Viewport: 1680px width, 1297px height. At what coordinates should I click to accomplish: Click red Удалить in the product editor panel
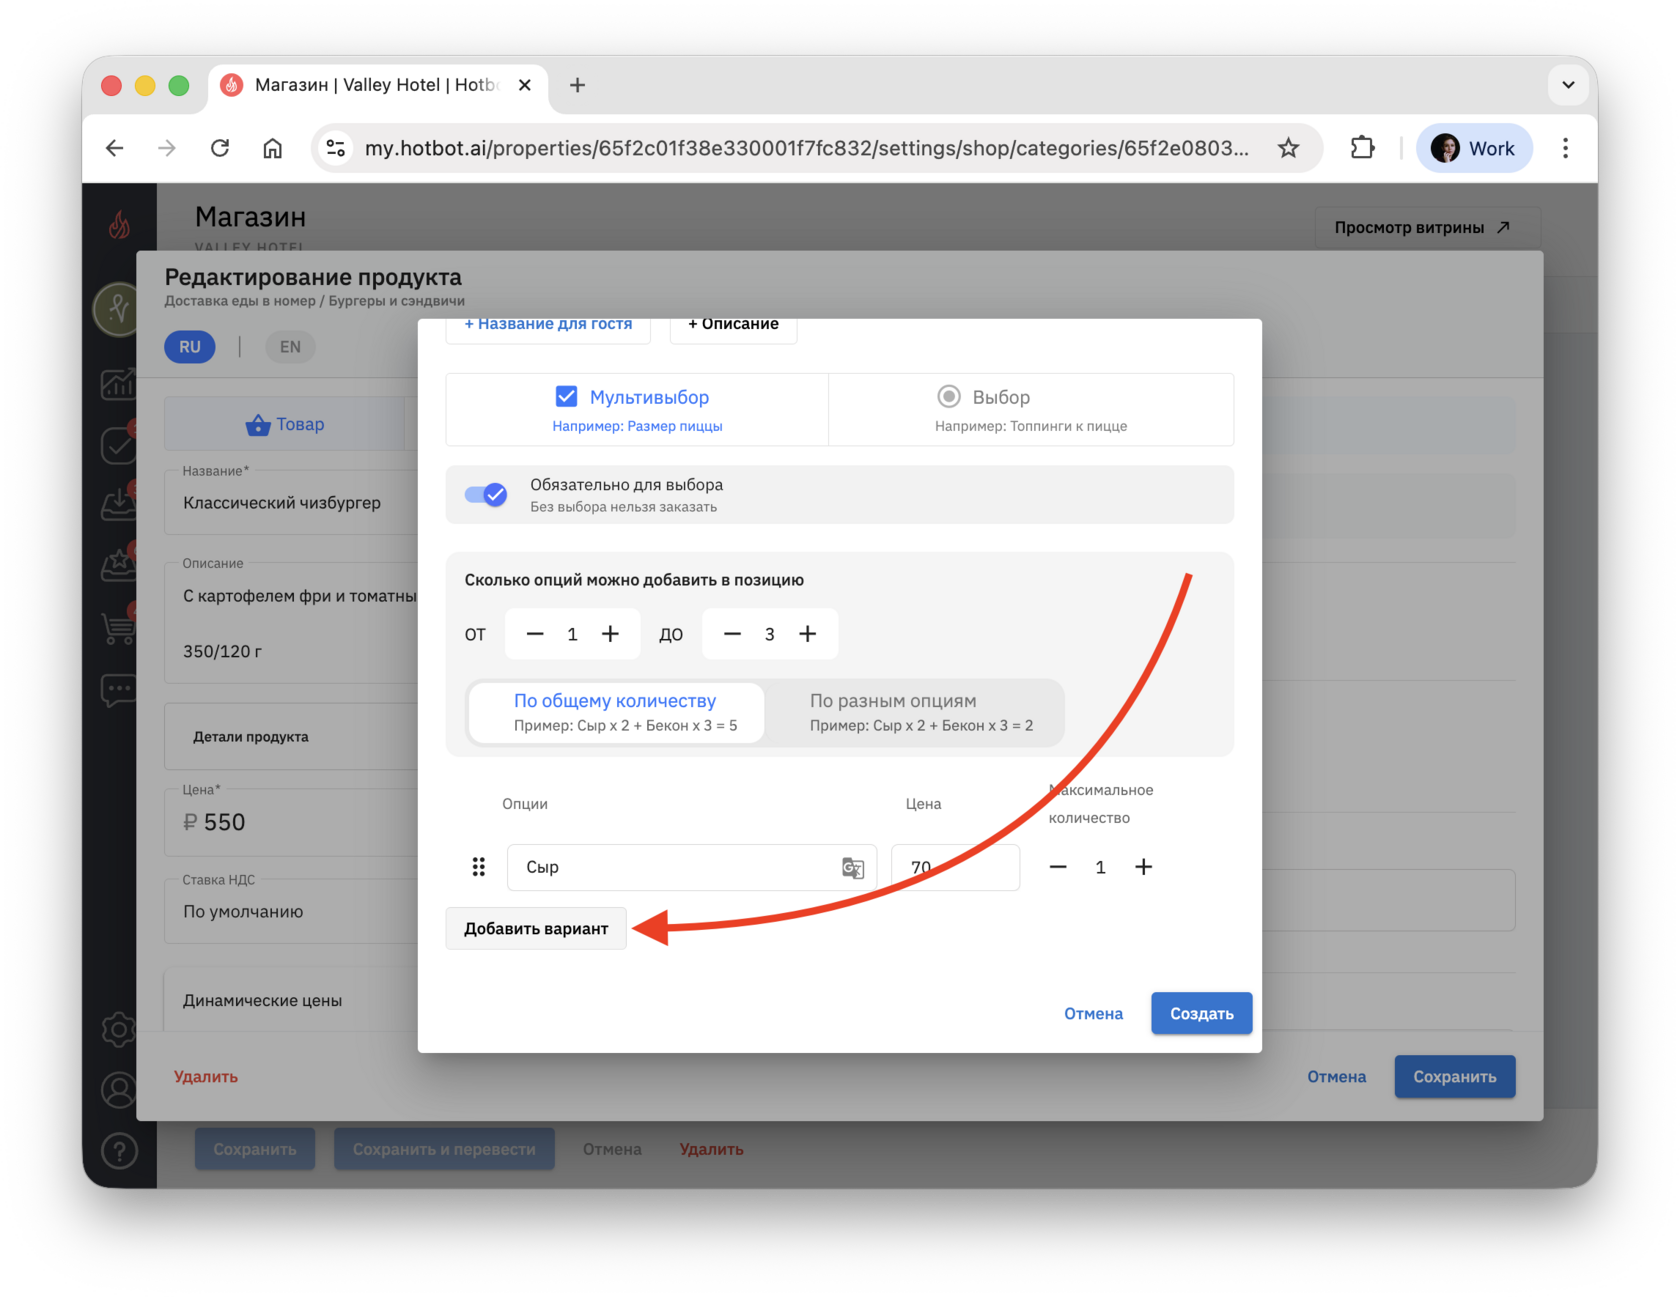point(206,1077)
